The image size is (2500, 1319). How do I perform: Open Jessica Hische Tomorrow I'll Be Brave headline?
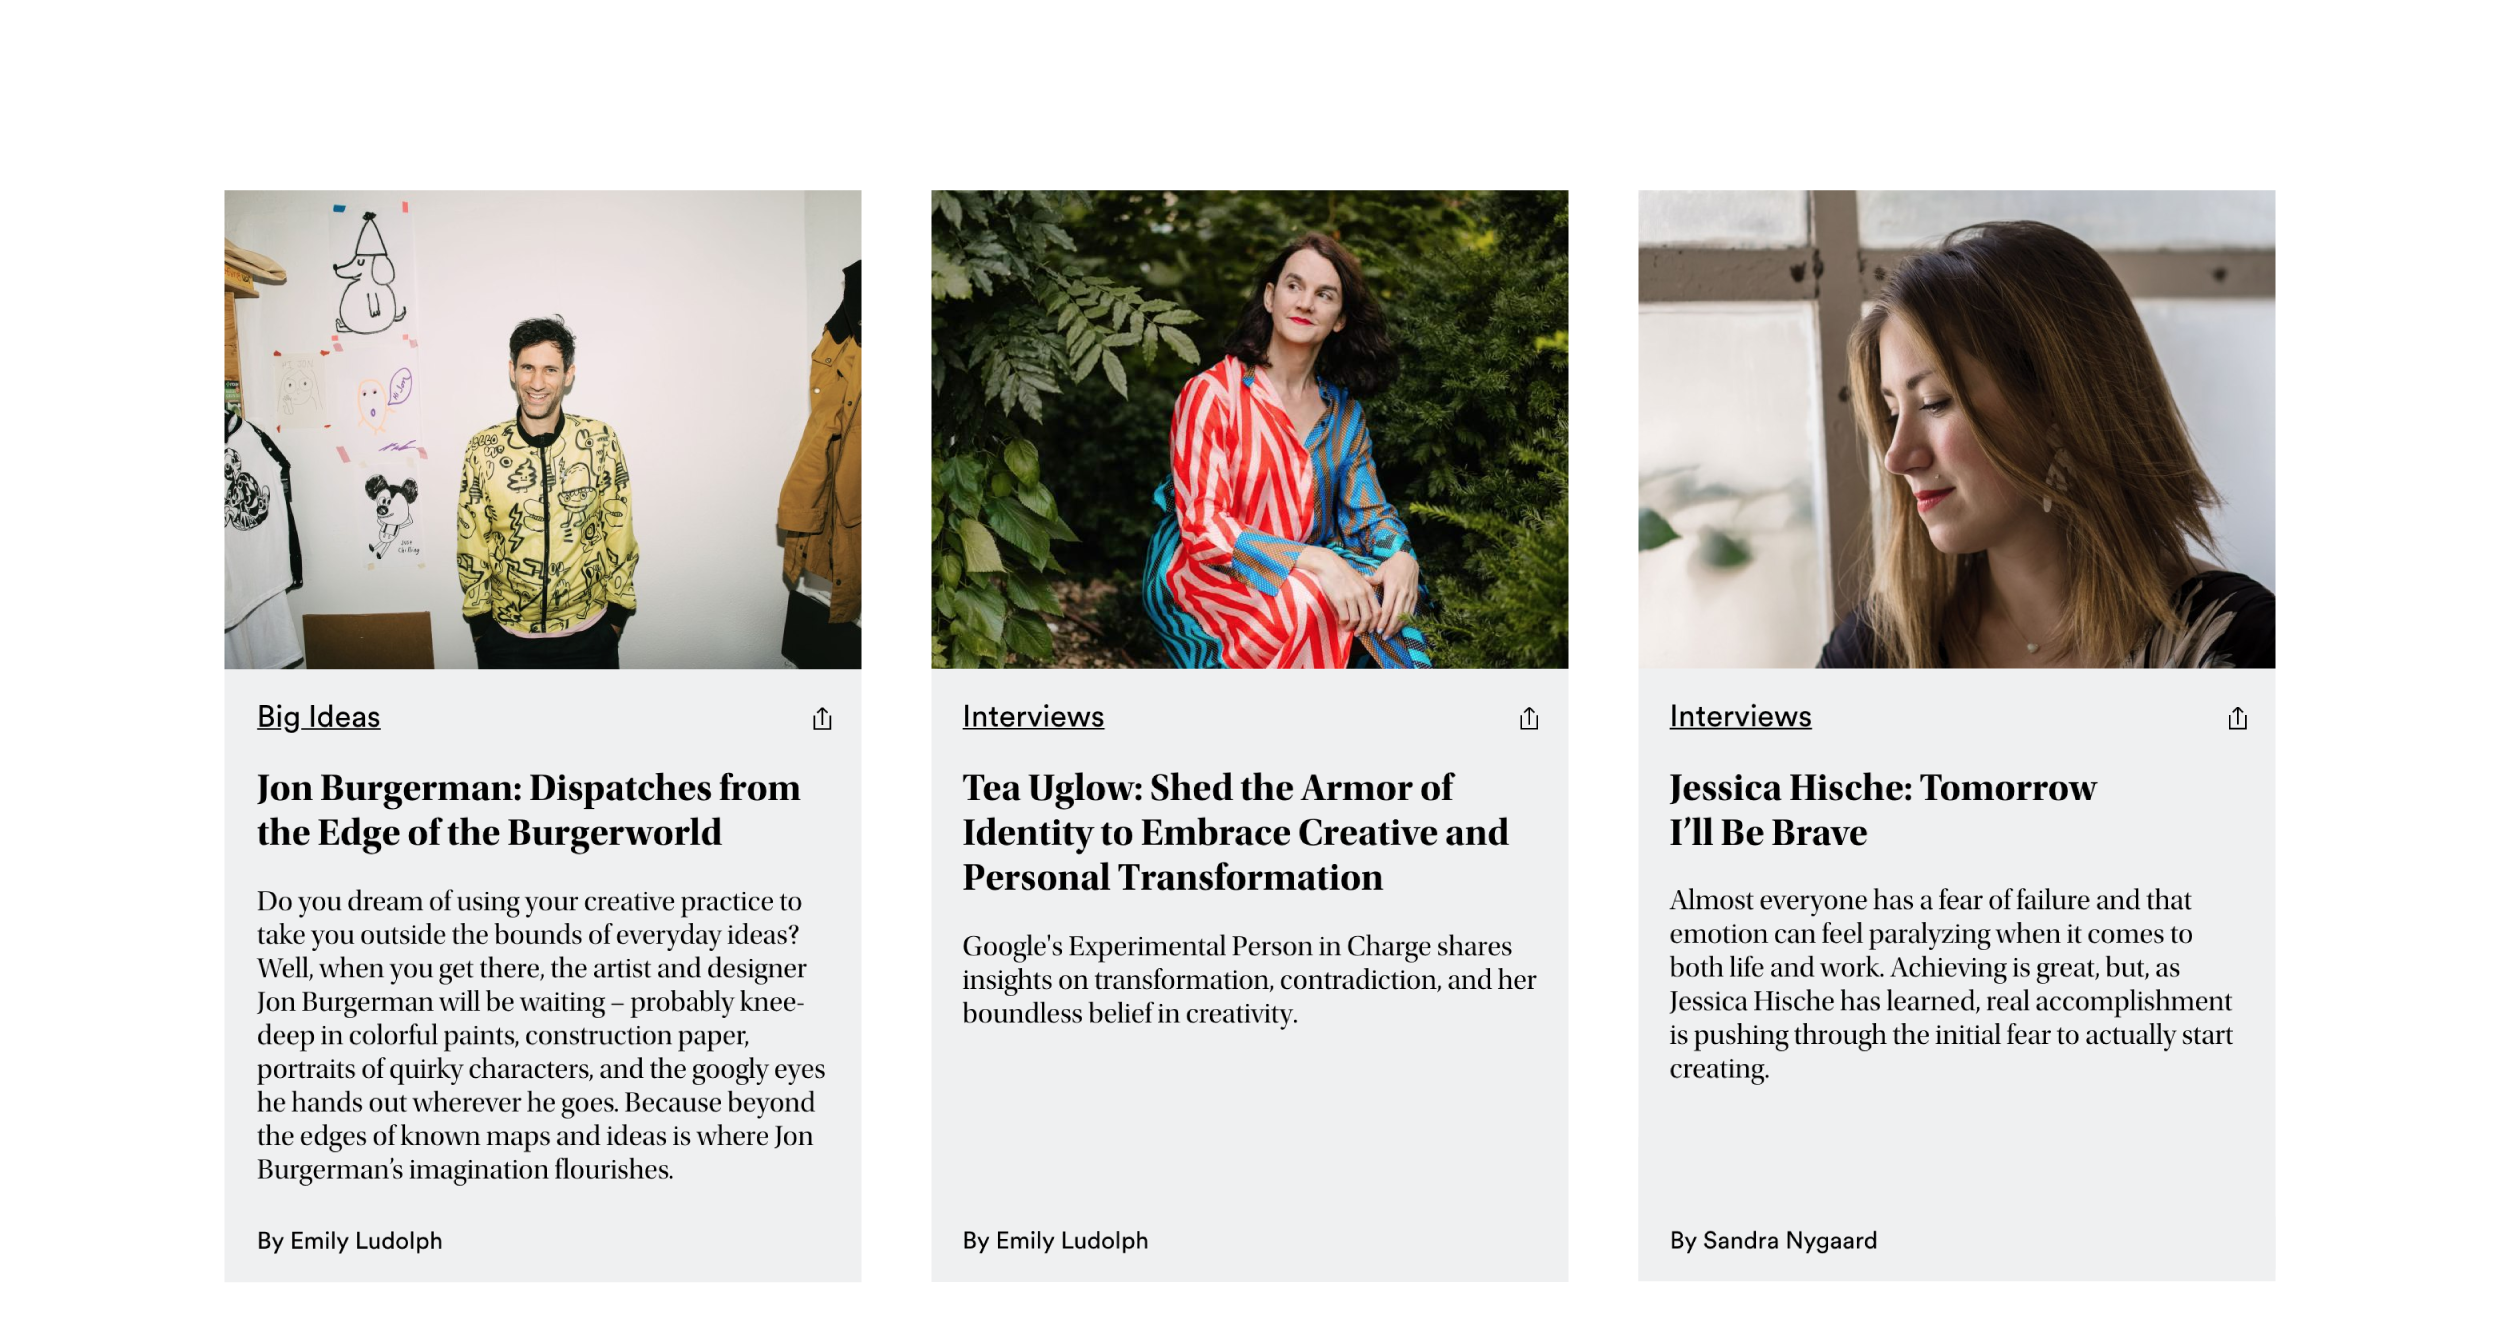(x=1882, y=809)
